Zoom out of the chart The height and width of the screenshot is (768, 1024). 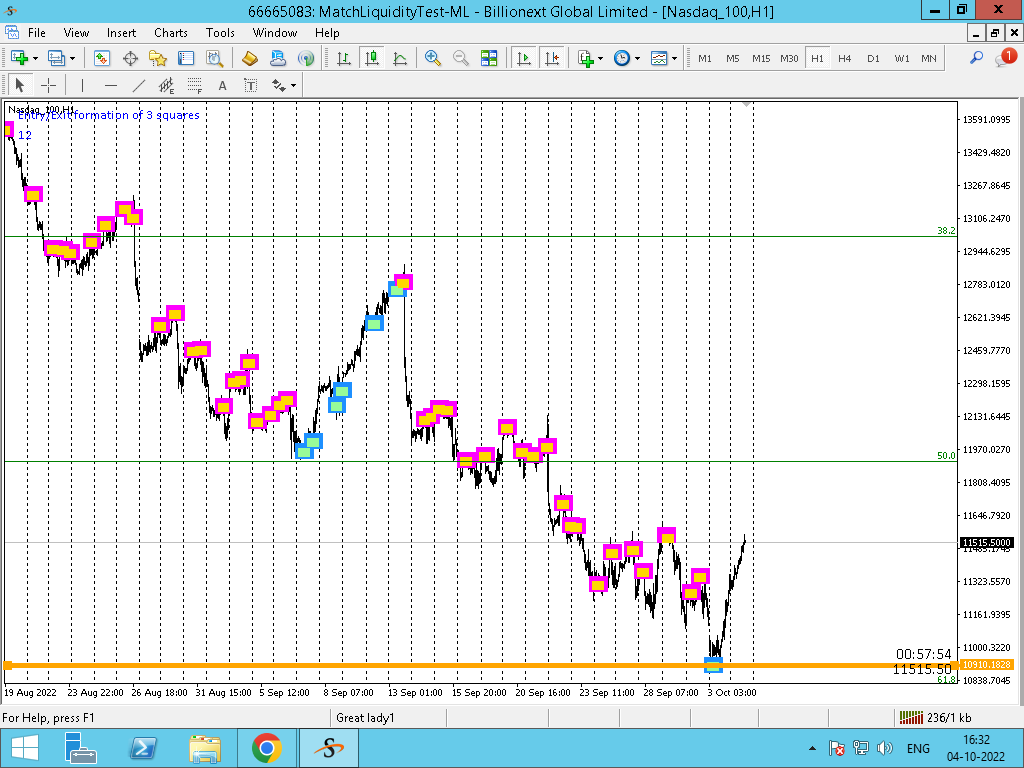[x=460, y=58]
